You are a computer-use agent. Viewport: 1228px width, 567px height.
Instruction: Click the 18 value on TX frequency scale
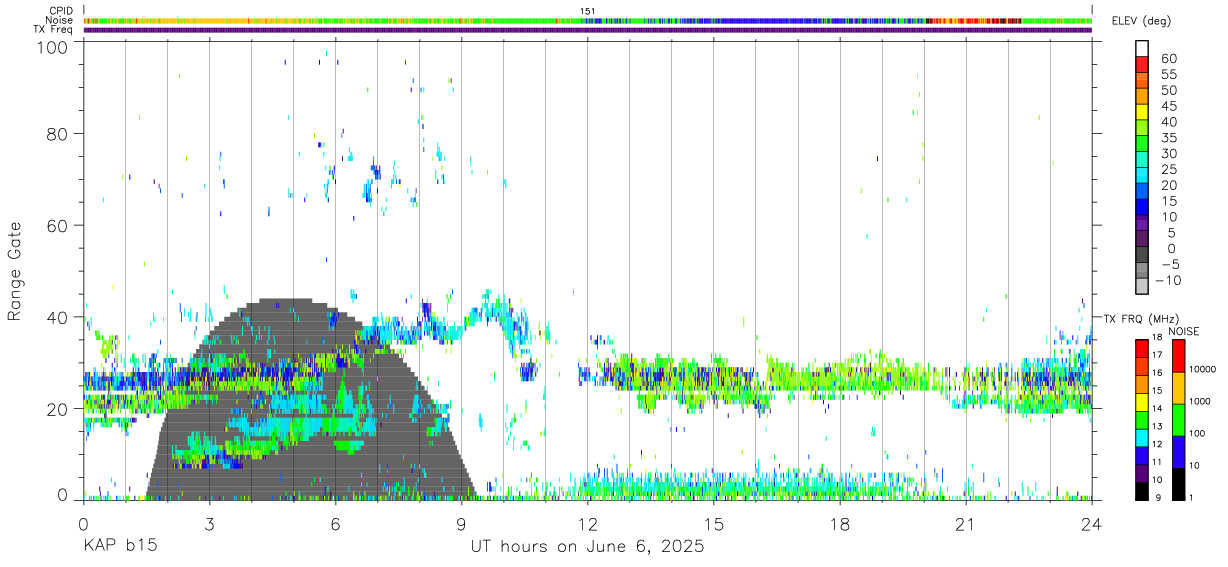pyautogui.click(x=1156, y=337)
